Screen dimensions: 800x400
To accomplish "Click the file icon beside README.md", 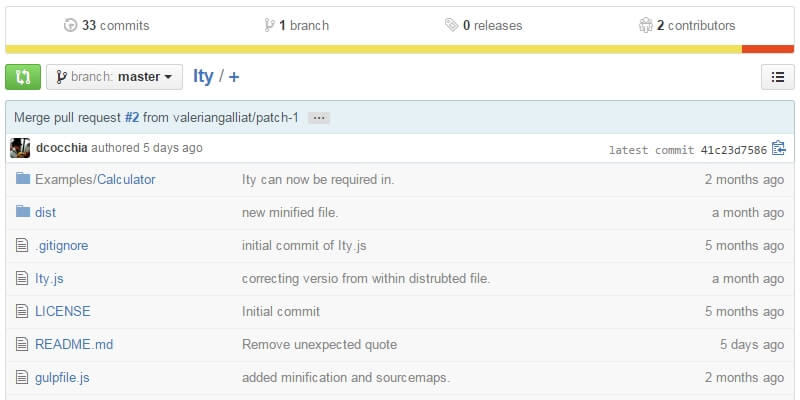I will coord(23,344).
